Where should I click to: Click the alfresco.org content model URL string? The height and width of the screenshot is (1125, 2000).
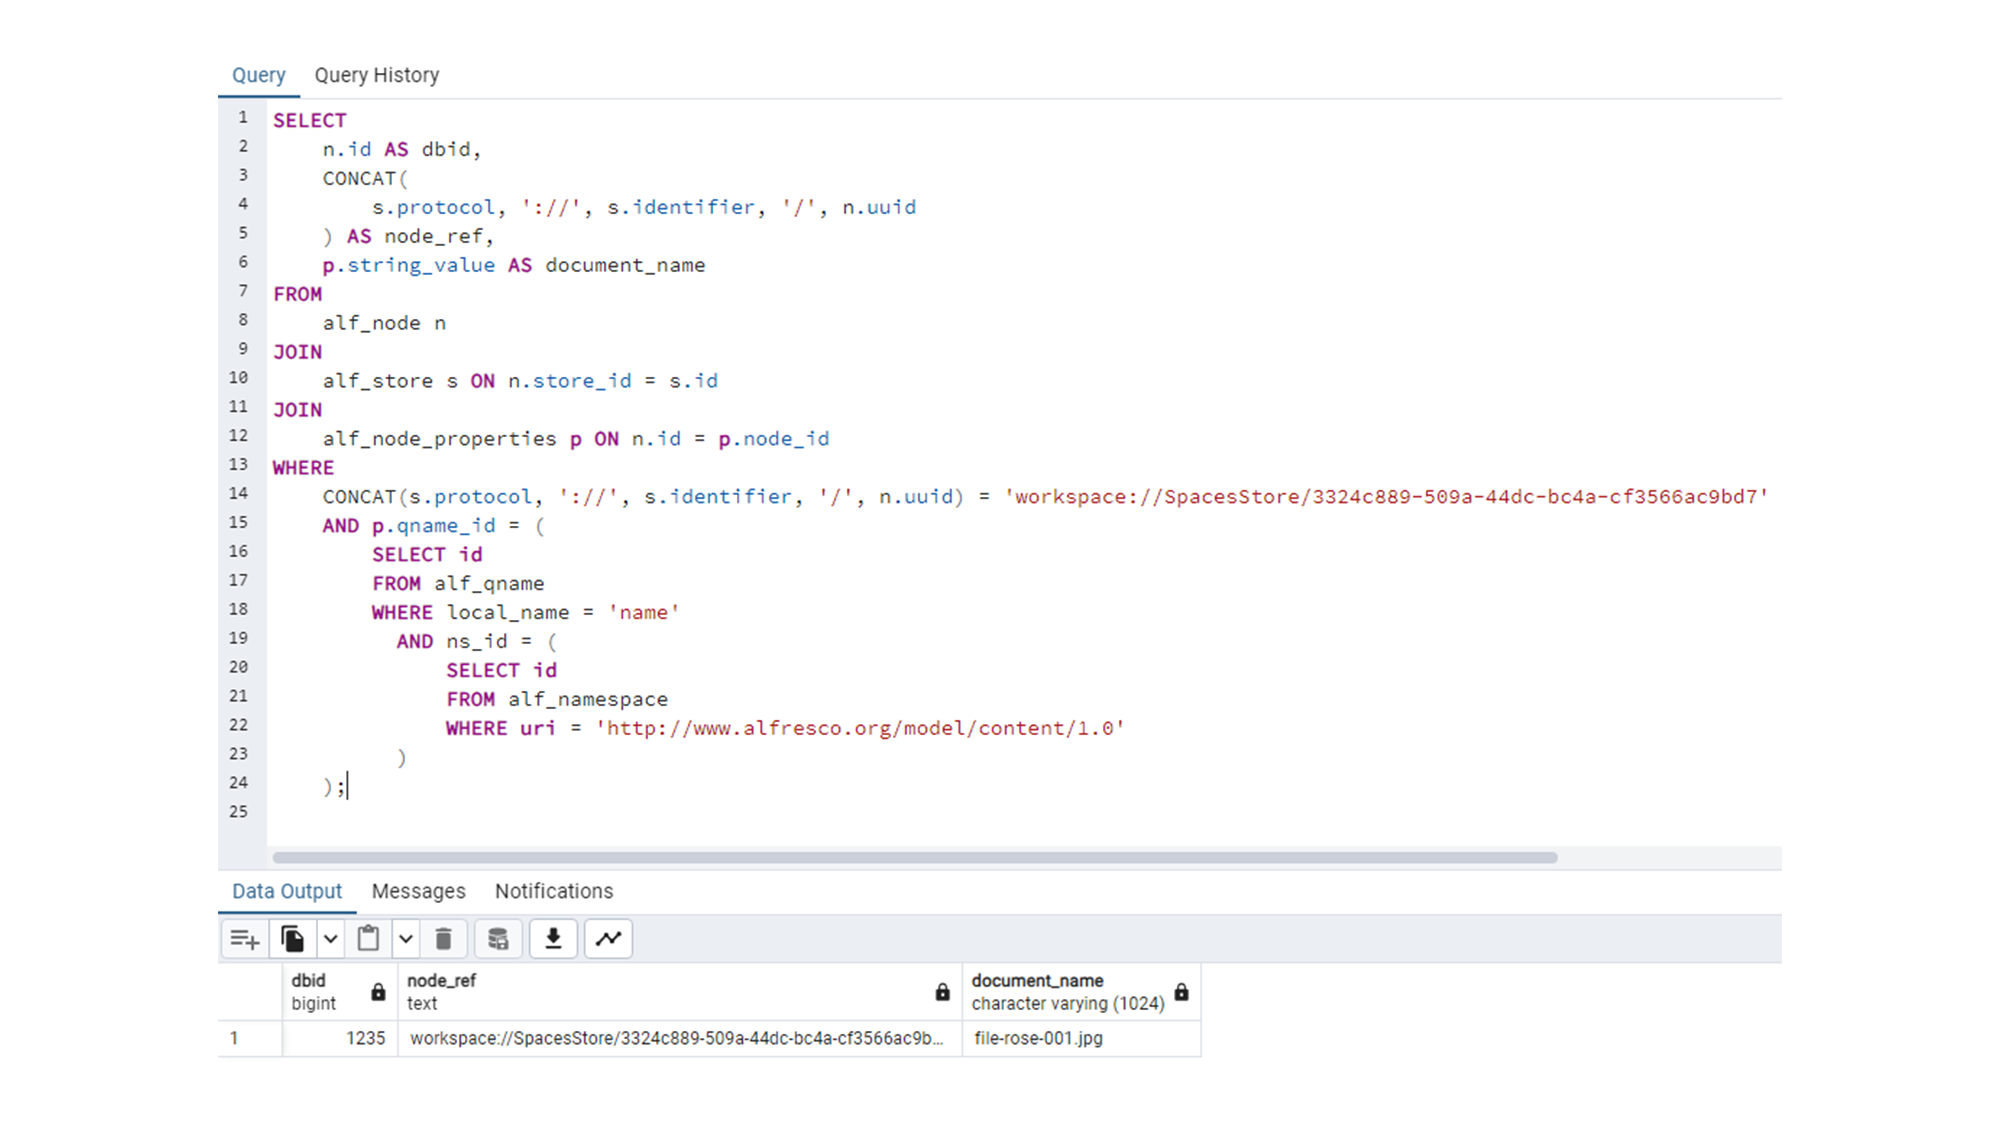click(860, 728)
